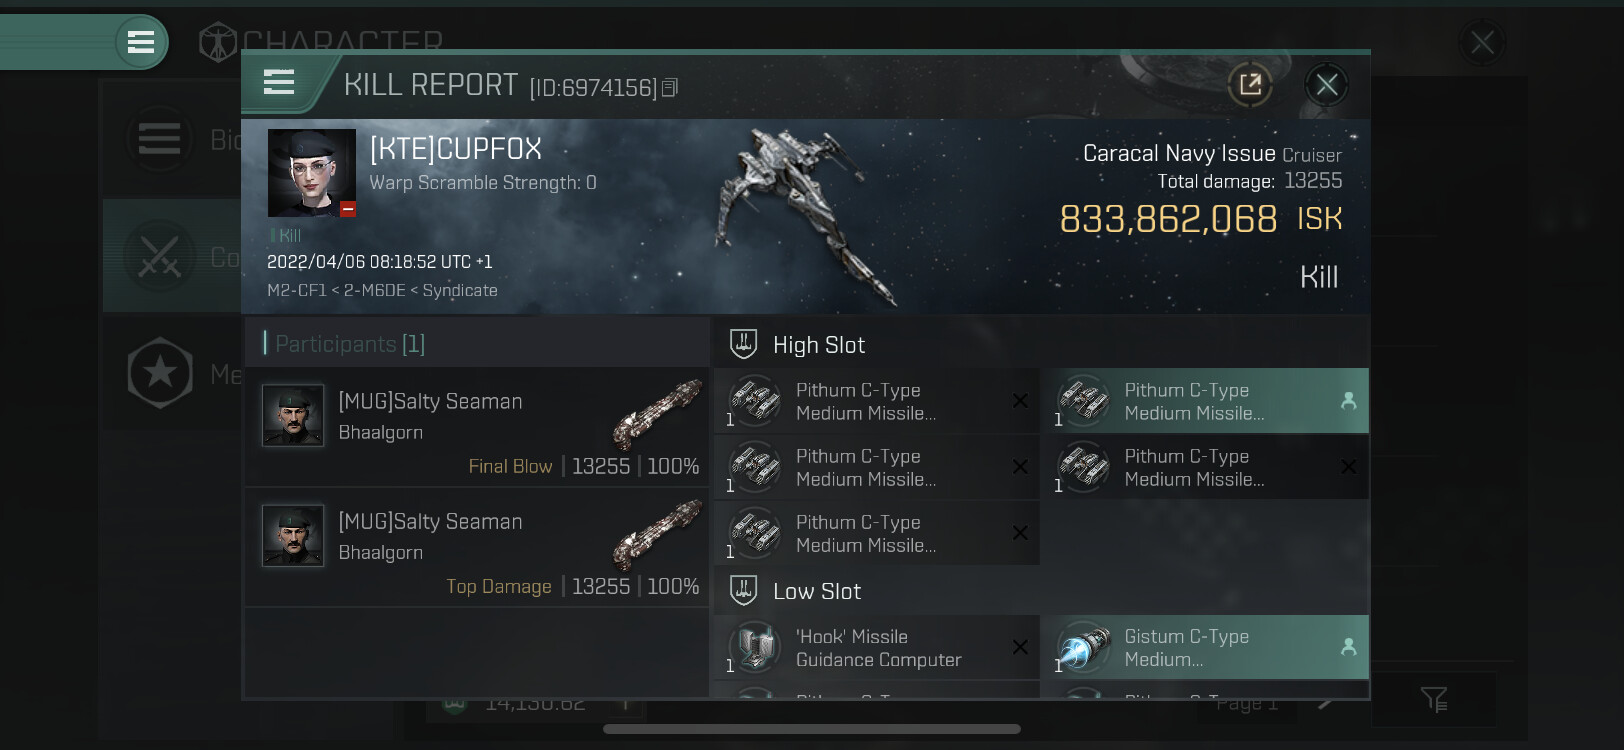
Task: Select the Gistum C-Type Medium low slot item
Action: tap(1204, 647)
